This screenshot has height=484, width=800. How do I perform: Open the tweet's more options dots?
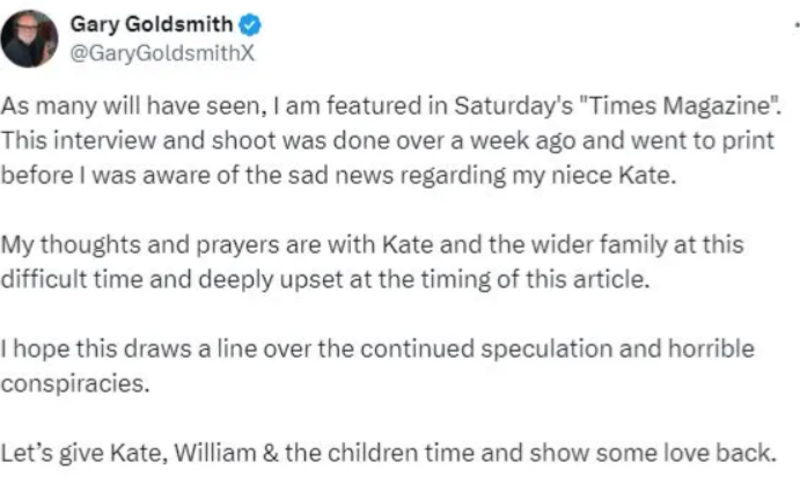coord(797,24)
